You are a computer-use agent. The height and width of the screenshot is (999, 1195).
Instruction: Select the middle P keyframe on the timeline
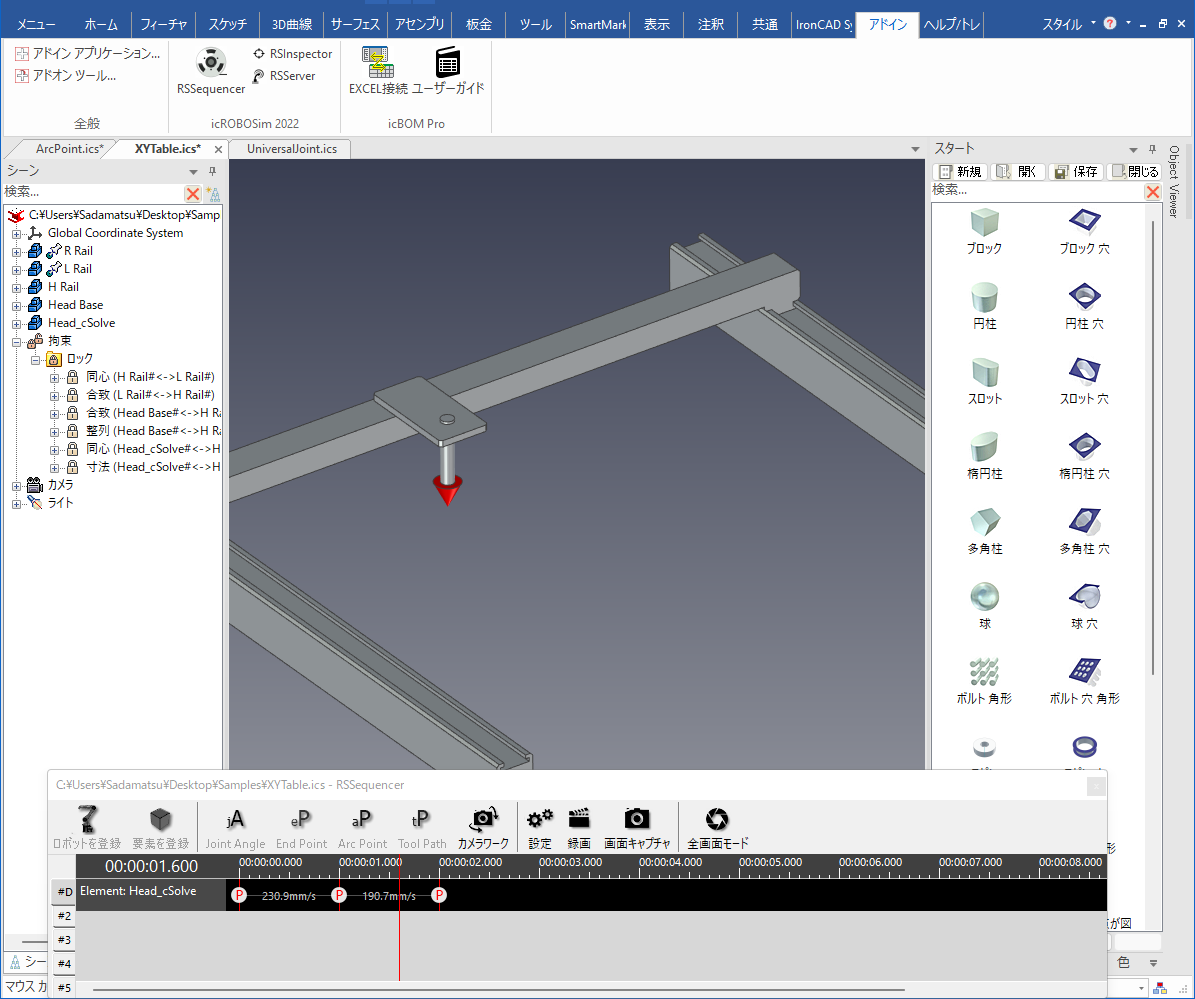tap(339, 895)
